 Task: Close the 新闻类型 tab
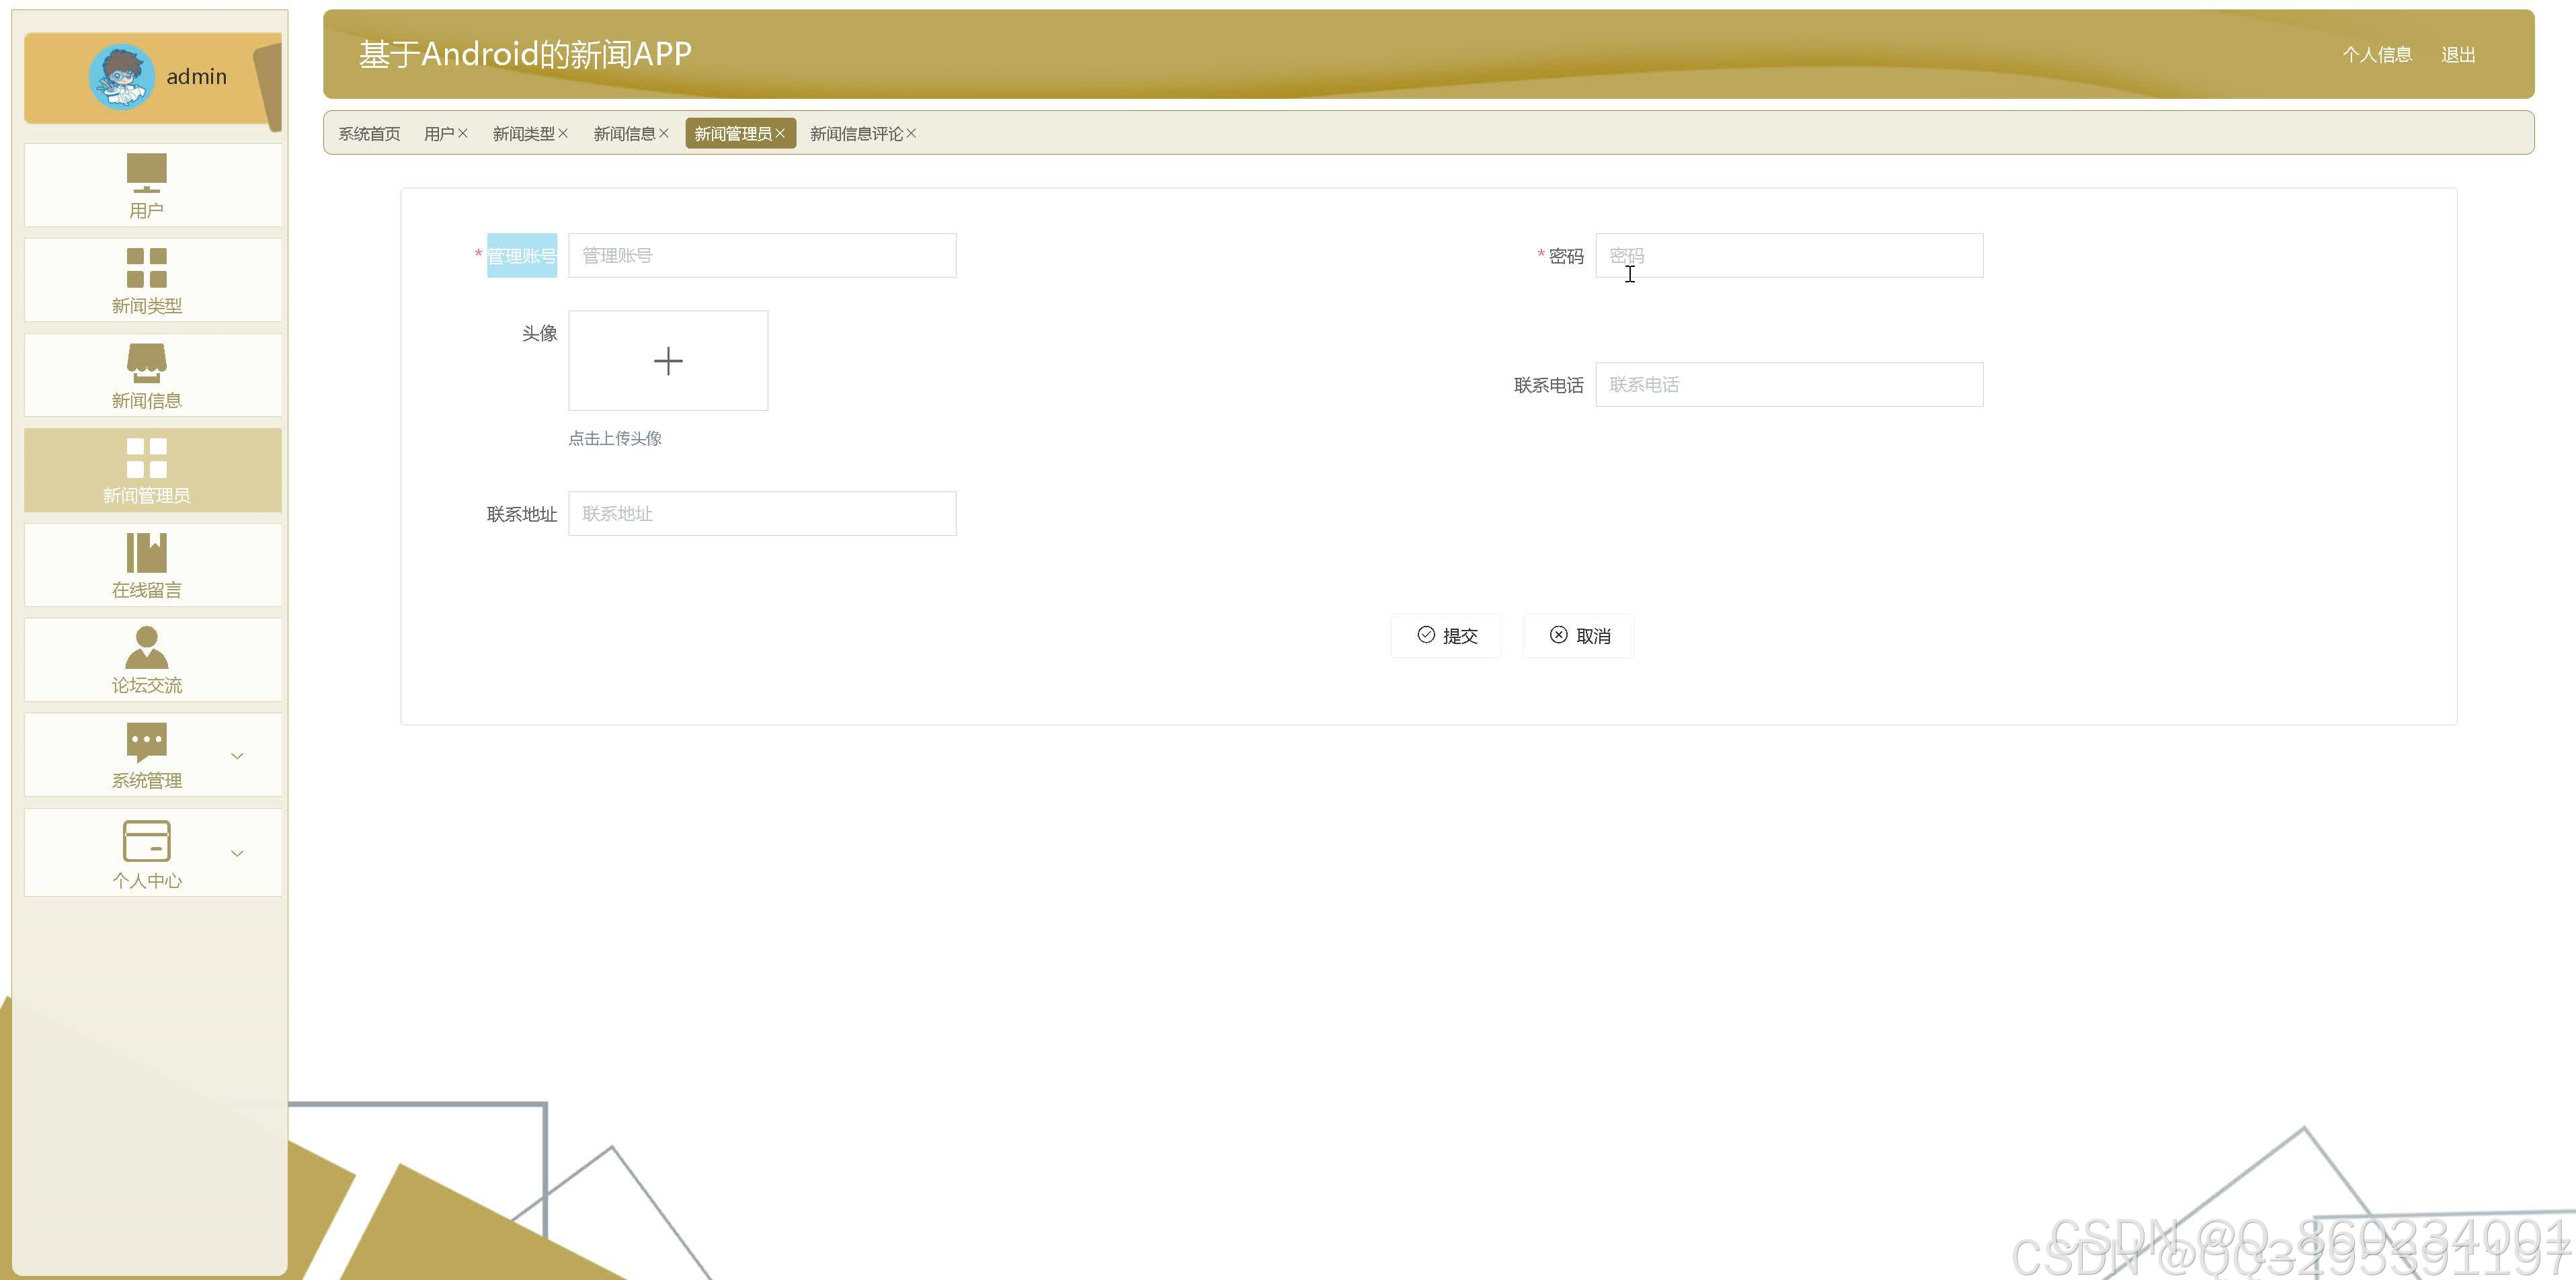[563, 133]
